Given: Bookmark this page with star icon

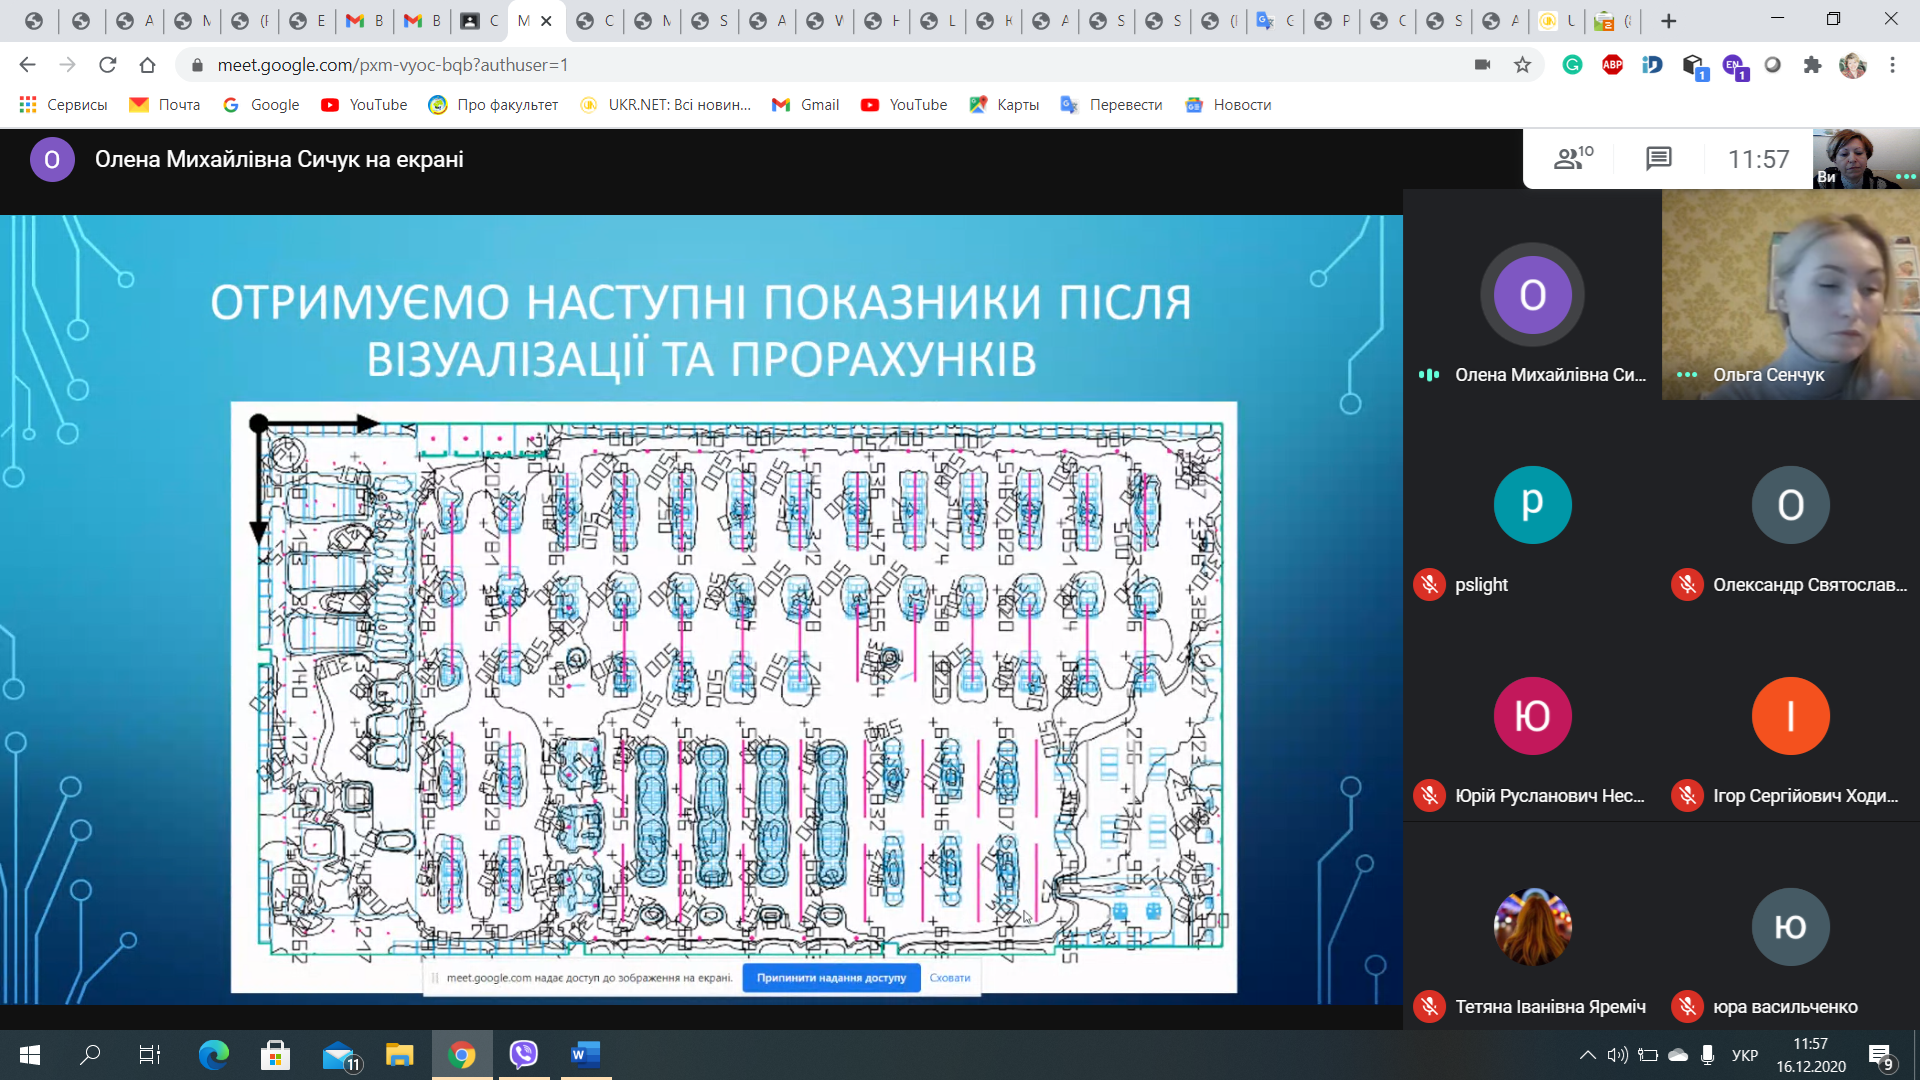Looking at the screenshot, I should click(1522, 65).
